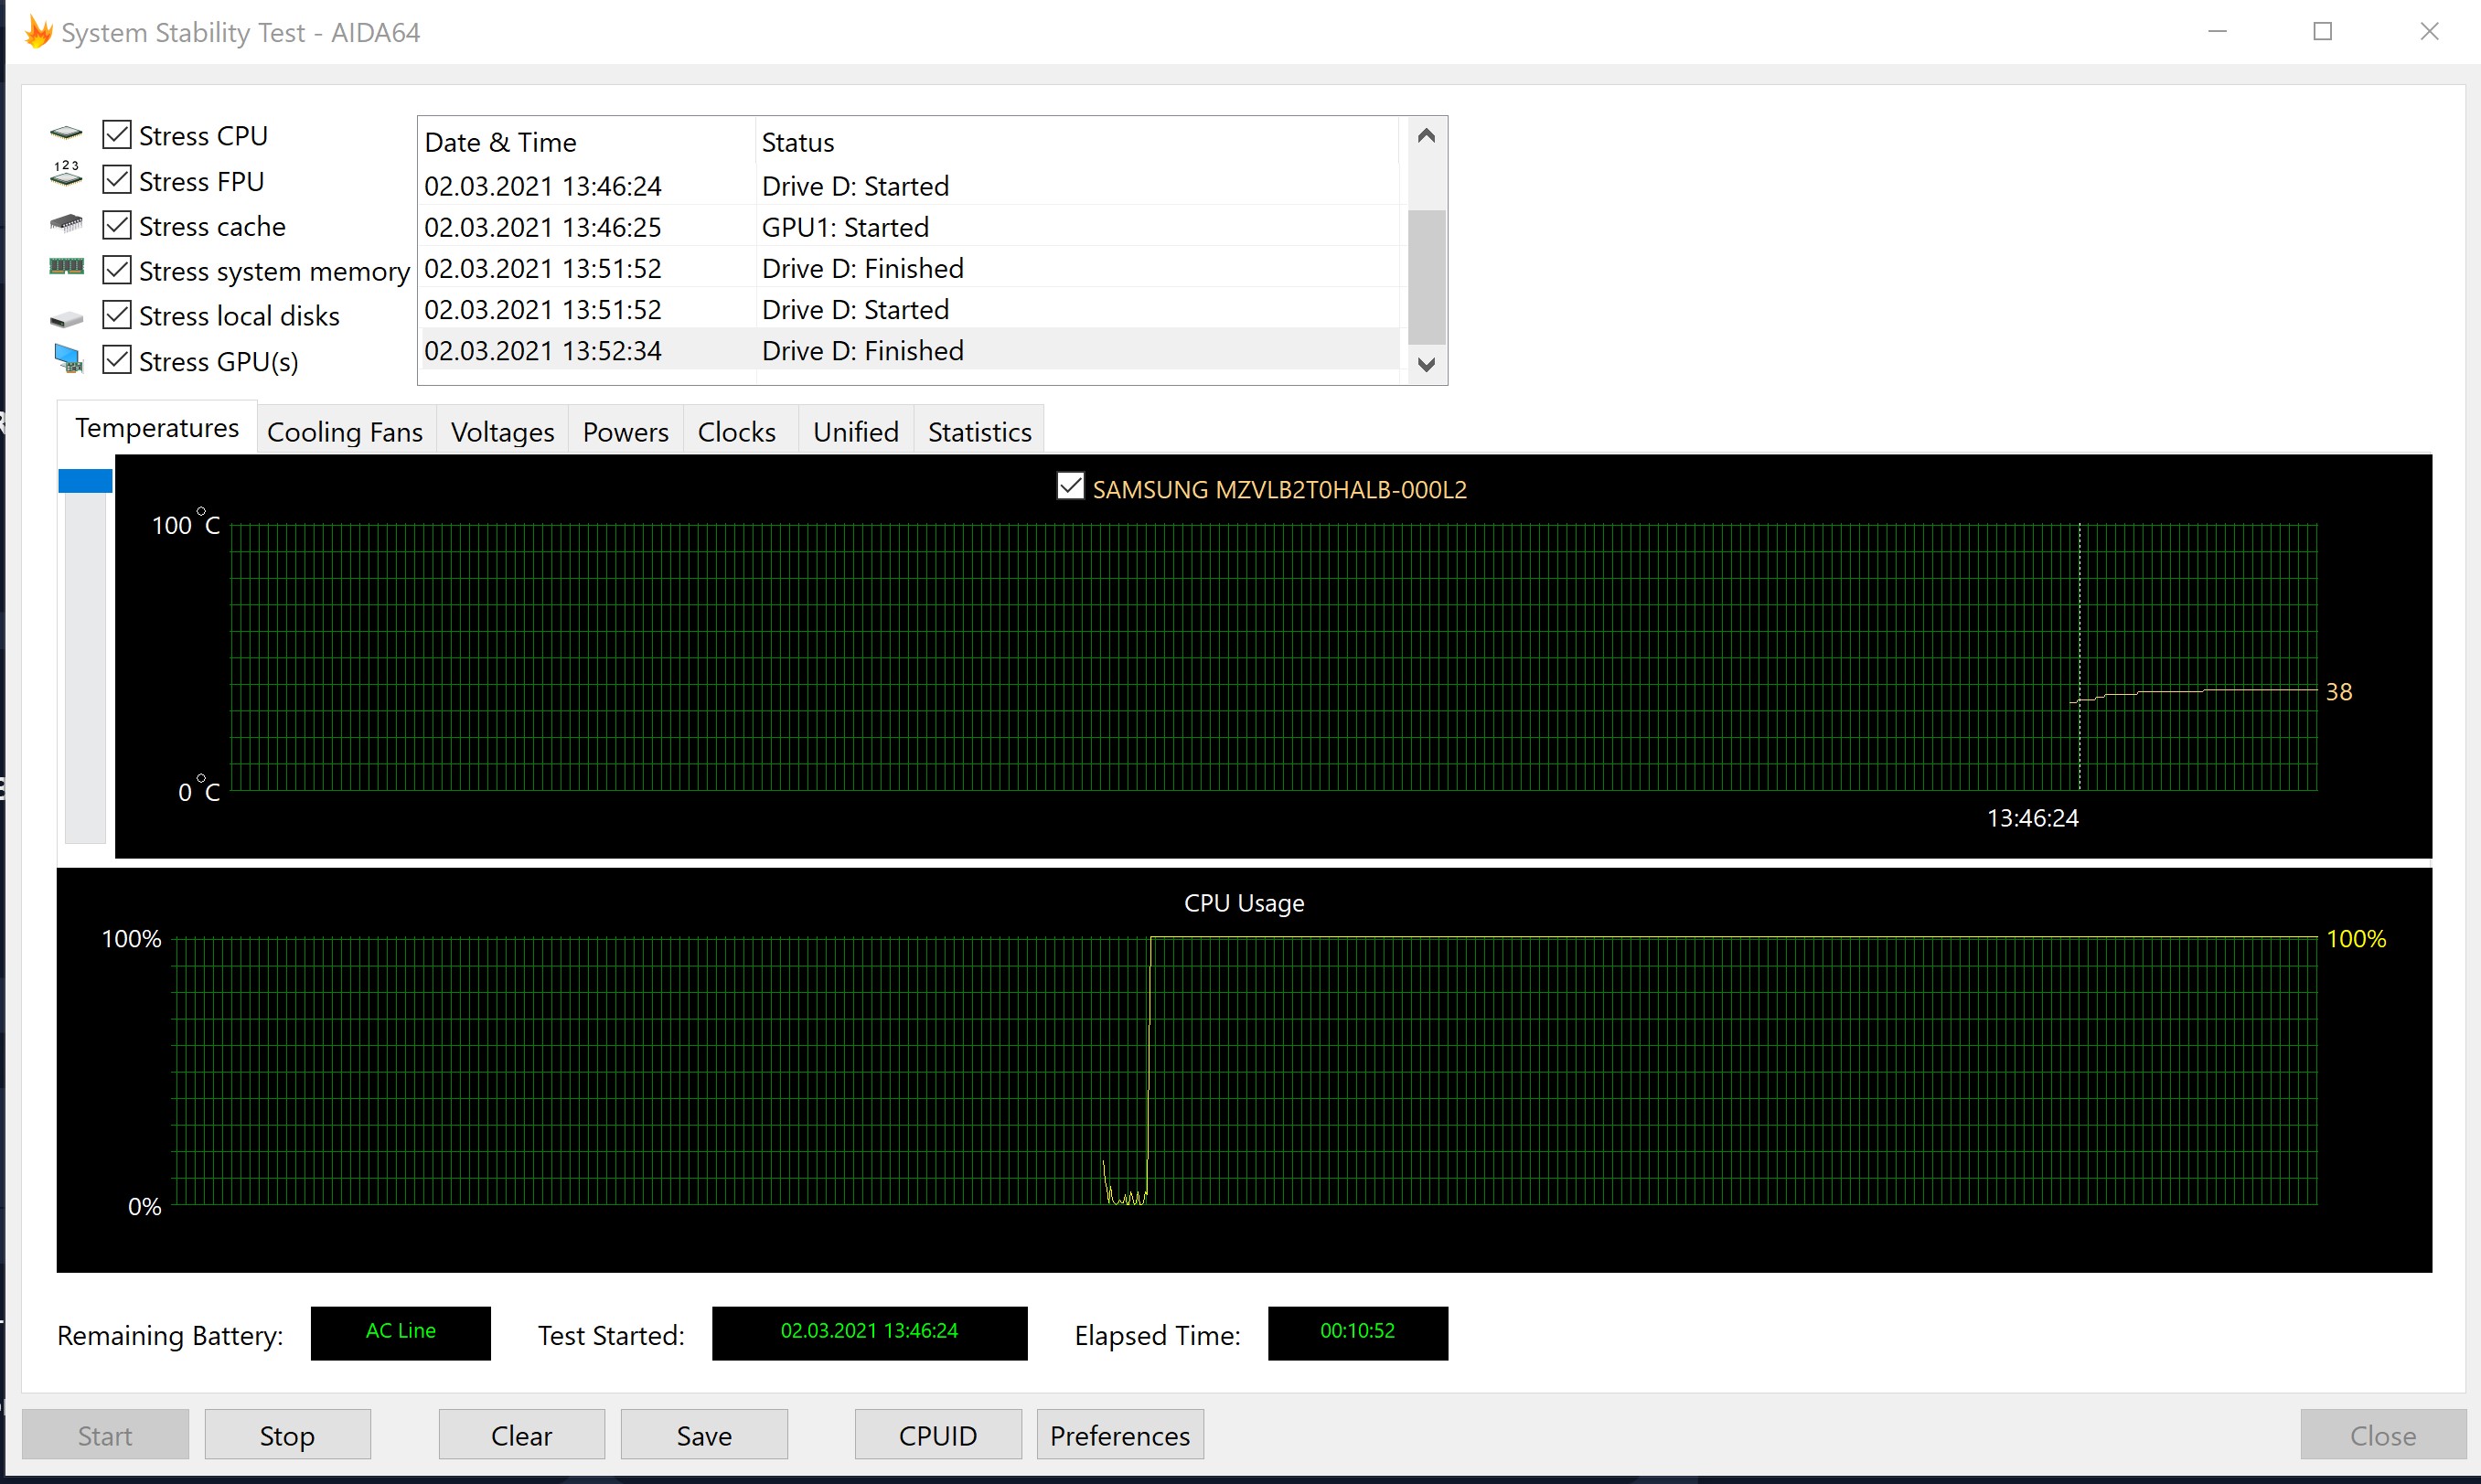
Task: Click the Date & Time column header
Action: tap(586, 142)
